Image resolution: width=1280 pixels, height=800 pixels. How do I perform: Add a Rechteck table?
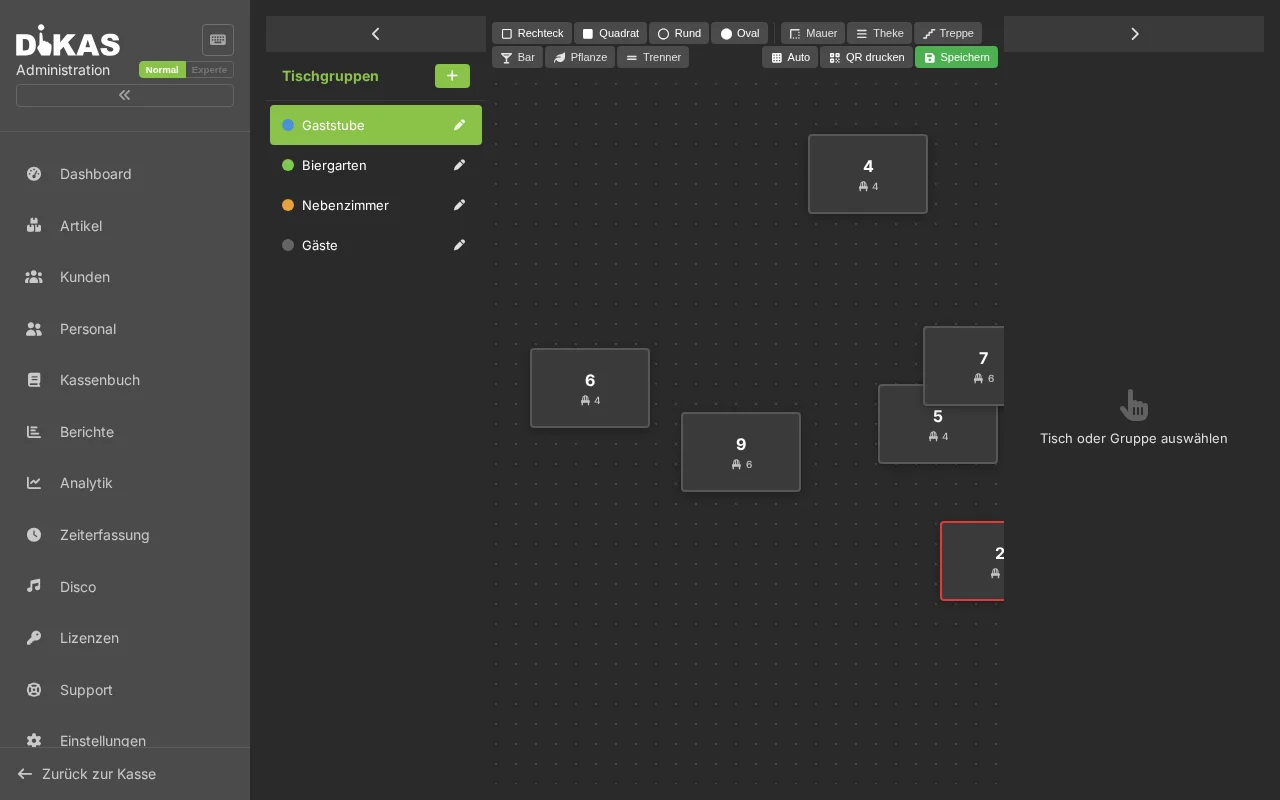pyautogui.click(x=532, y=33)
